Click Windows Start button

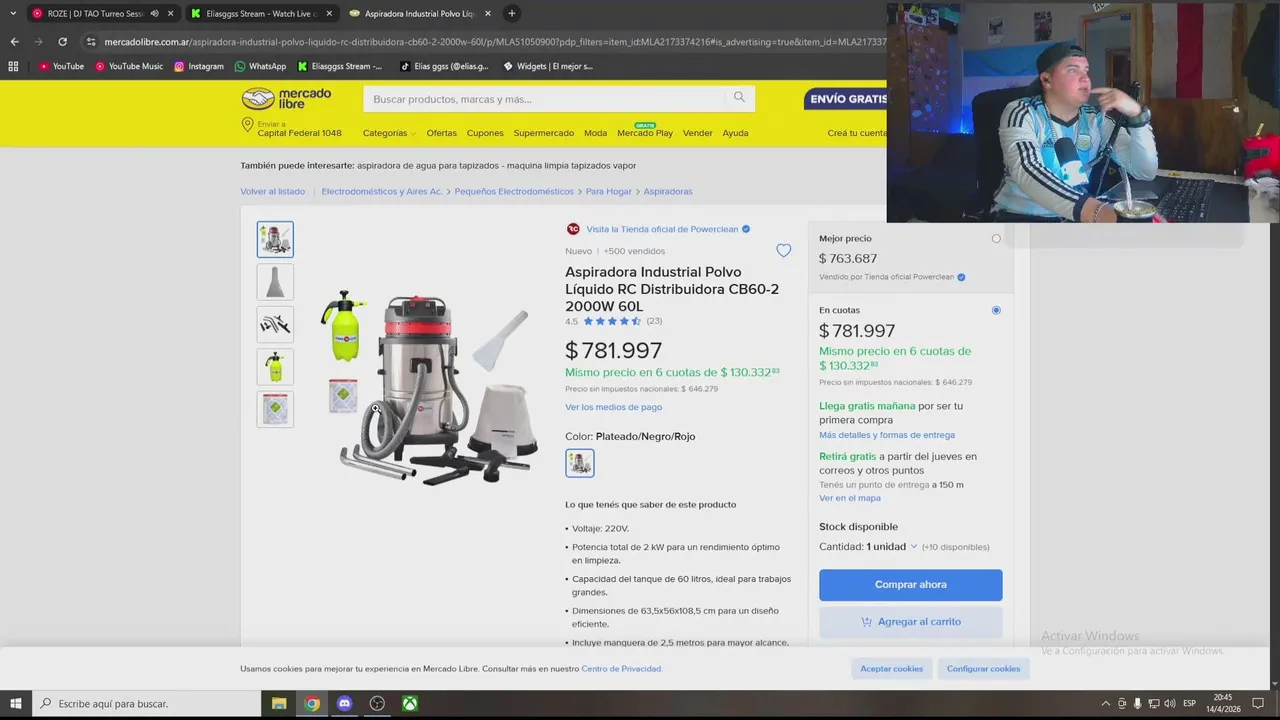16,703
